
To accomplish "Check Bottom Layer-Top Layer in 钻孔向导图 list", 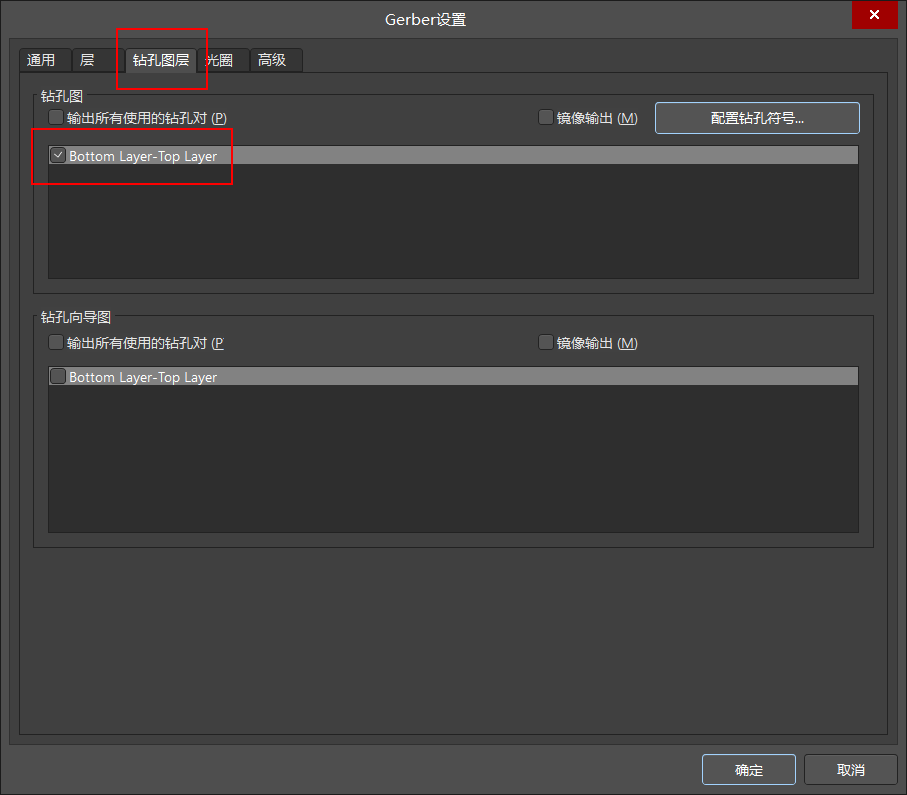I will click(58, 377).
